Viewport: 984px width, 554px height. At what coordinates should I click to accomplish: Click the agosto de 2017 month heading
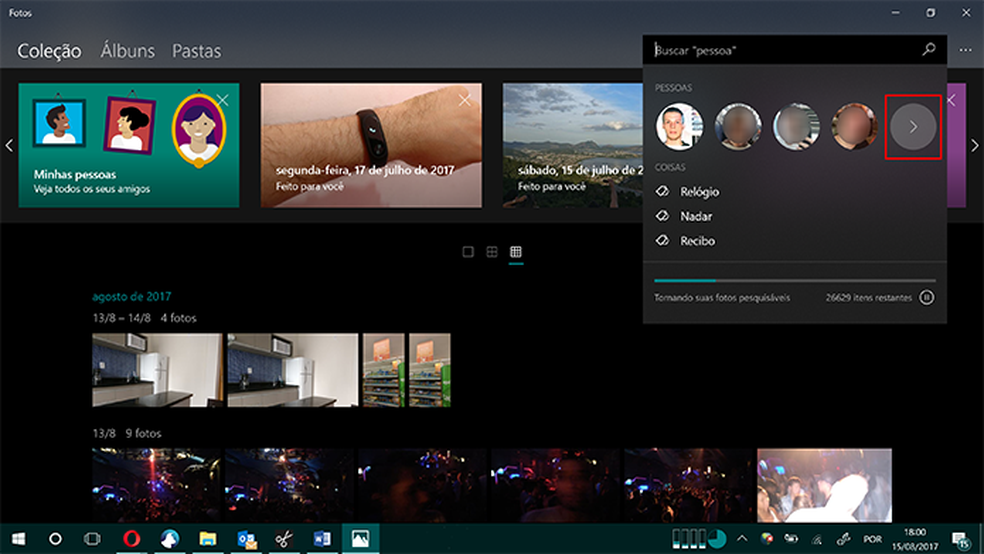pos(132,296)
